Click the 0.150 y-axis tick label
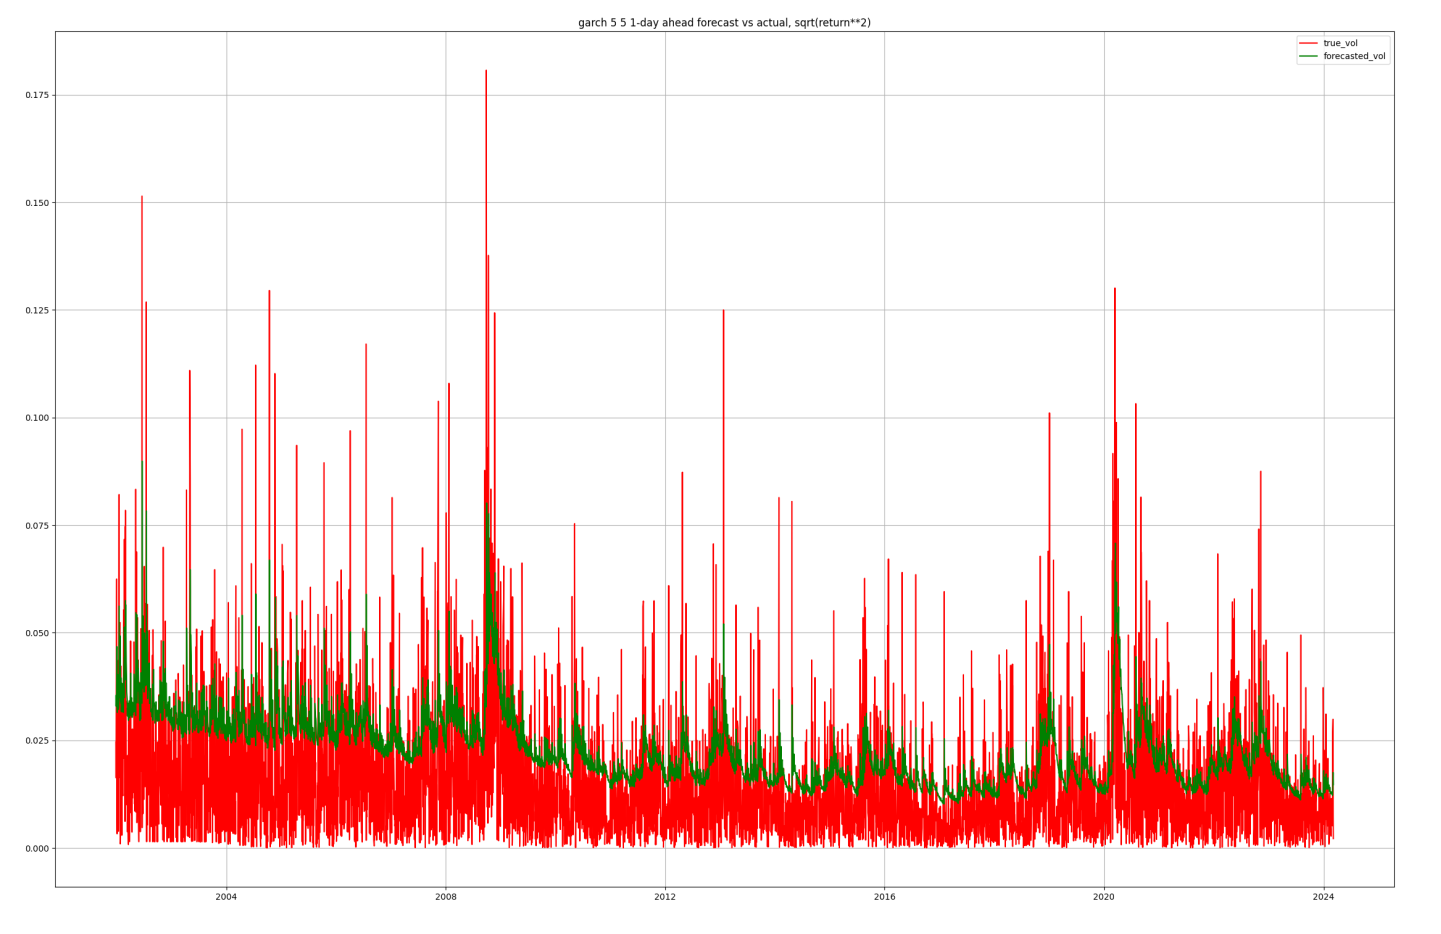The width and height of the screenshot is (1441, 934). click(x=37, y=203)
